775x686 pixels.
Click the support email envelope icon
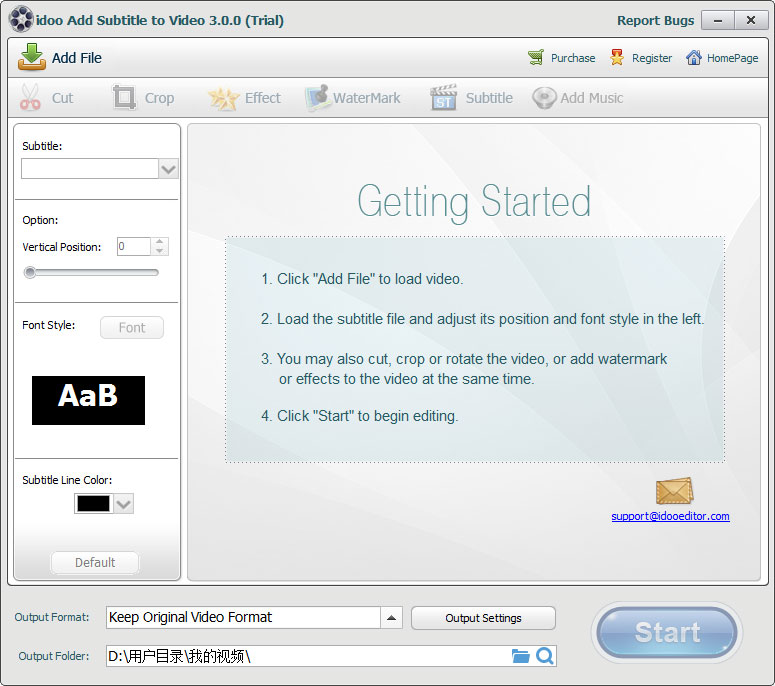pyautogui.click(x=675, y=491)
